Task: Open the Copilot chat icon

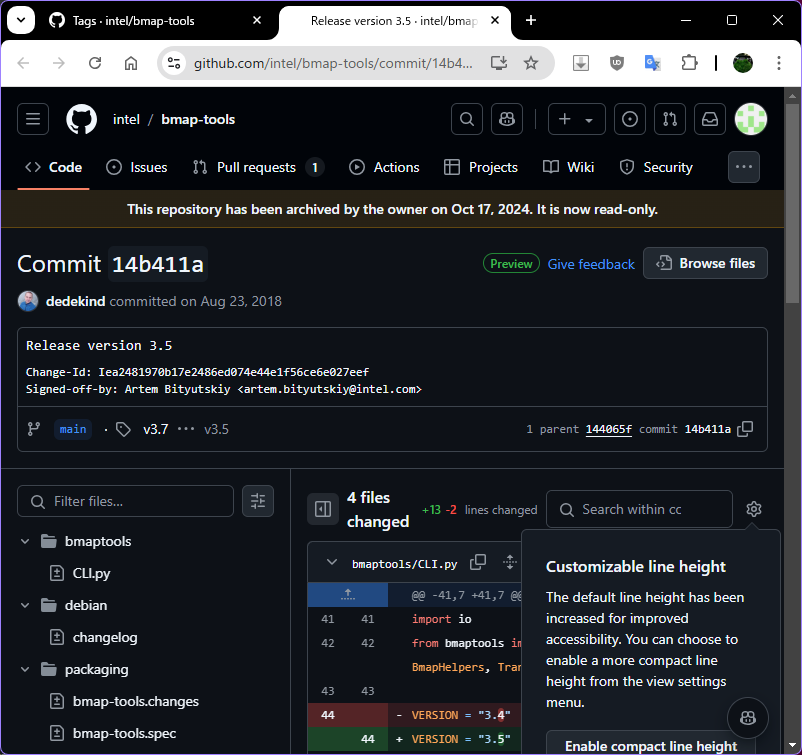Action: 507,119
